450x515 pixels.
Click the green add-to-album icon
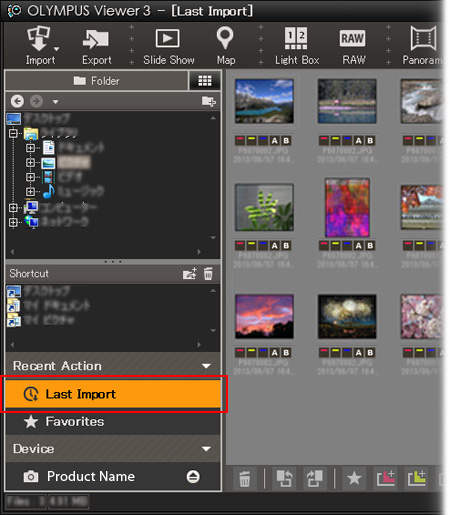click(417, 479)
